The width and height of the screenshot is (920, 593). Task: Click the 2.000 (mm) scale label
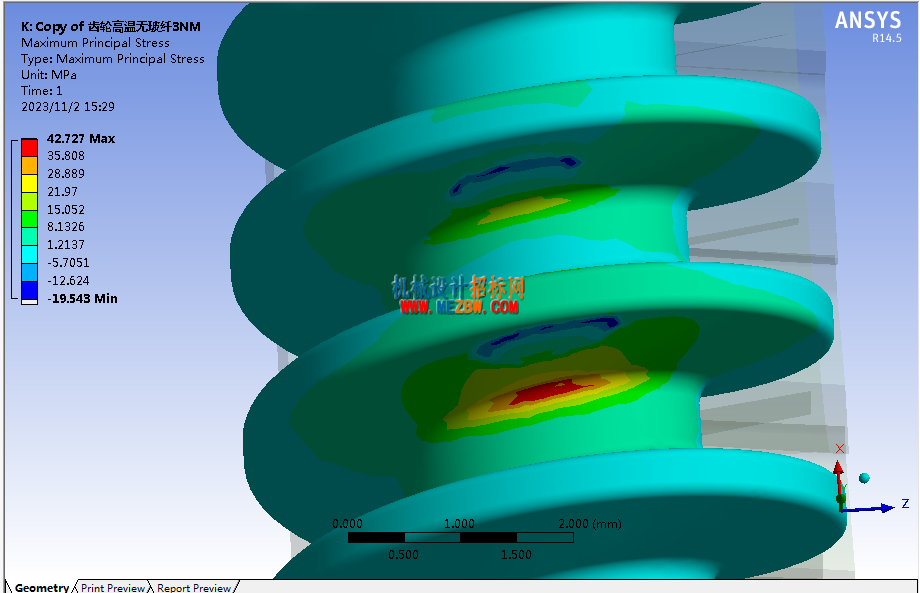590,523
